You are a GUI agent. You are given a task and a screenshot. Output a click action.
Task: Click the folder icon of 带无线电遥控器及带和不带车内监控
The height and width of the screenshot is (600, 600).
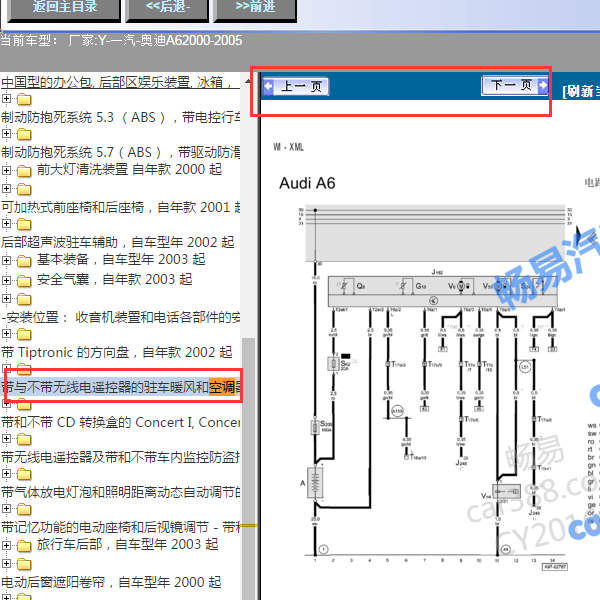click(24, 439)
